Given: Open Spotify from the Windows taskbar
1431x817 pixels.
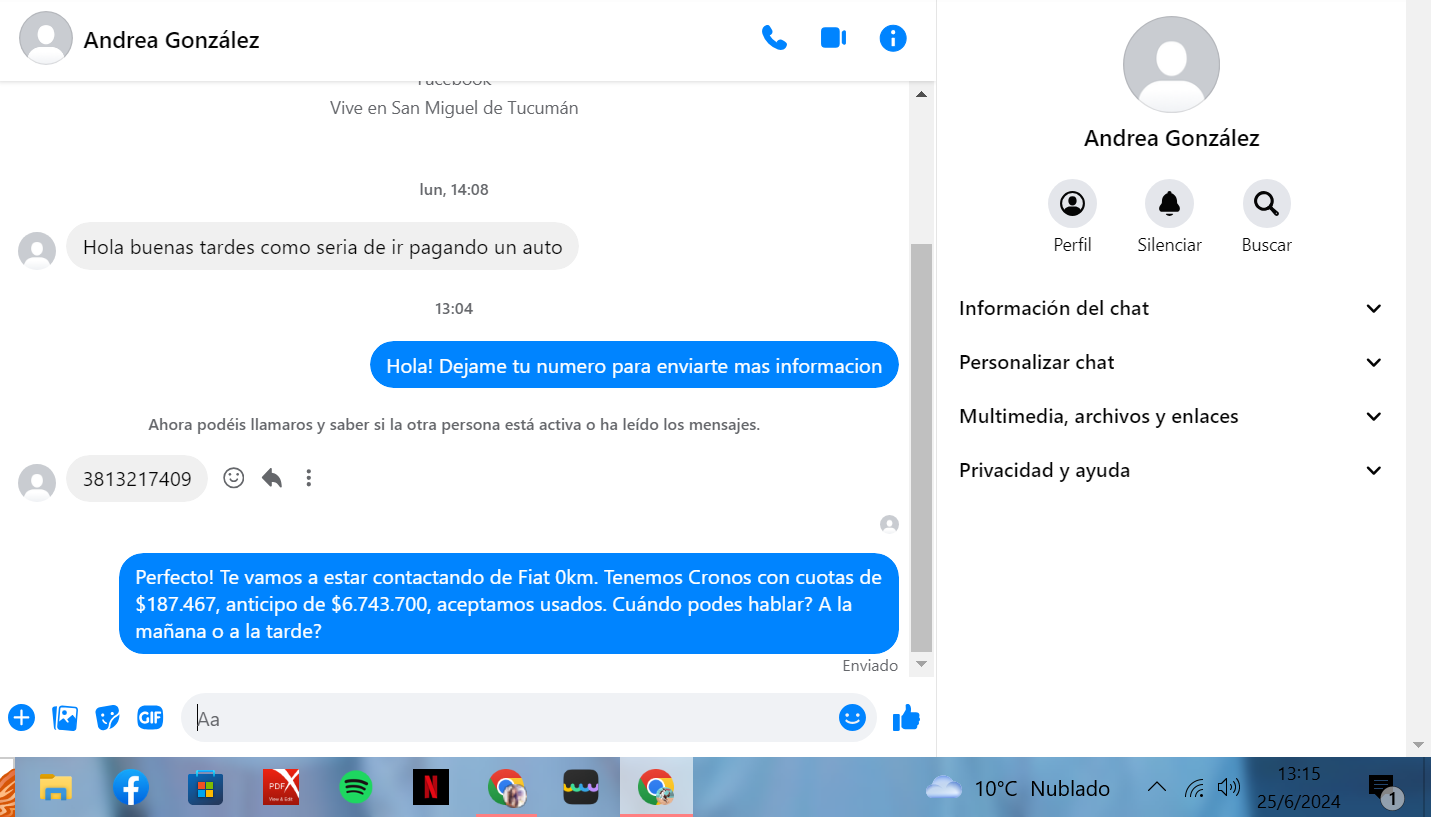Looking at the screenshot, I should point(355,788).
